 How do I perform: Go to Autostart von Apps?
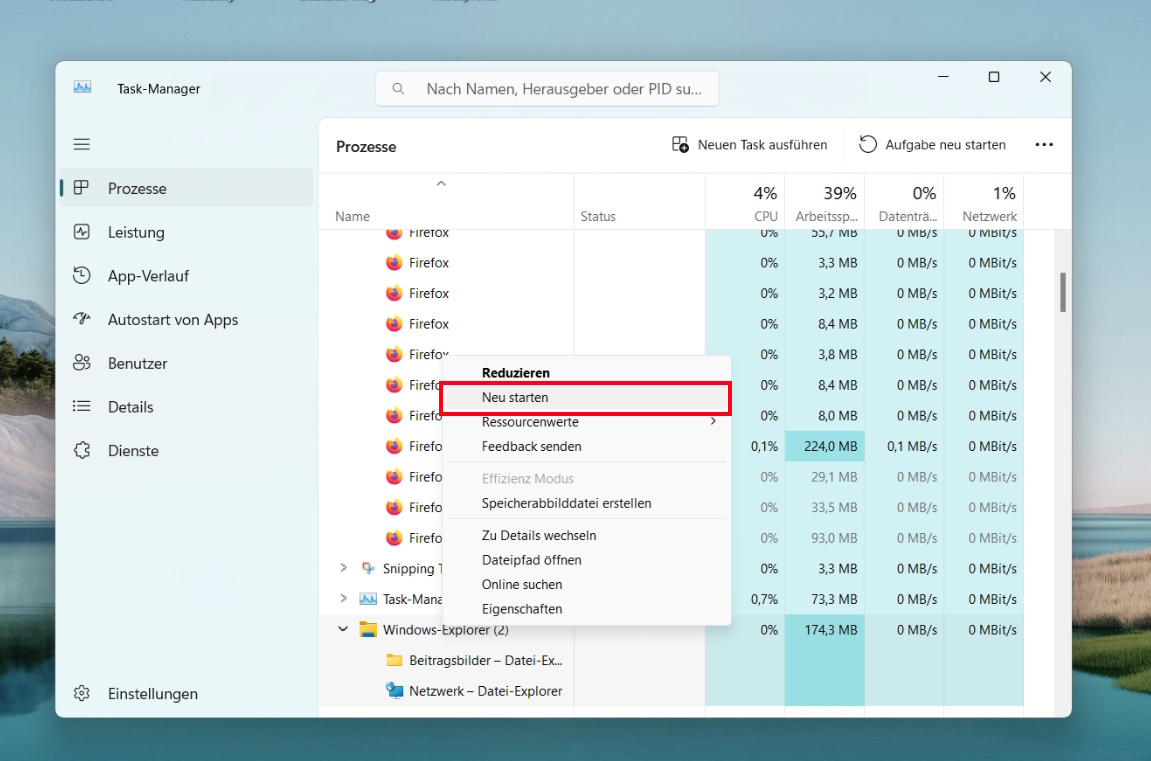tap(172, 320)
